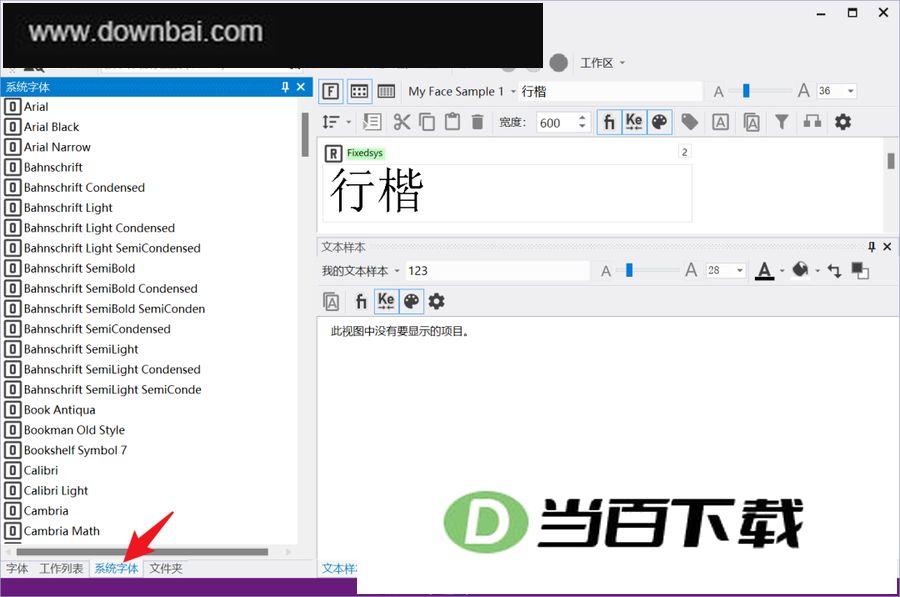Open the text color dropdown arrow
Screen dimensions: 900x597
782,271
